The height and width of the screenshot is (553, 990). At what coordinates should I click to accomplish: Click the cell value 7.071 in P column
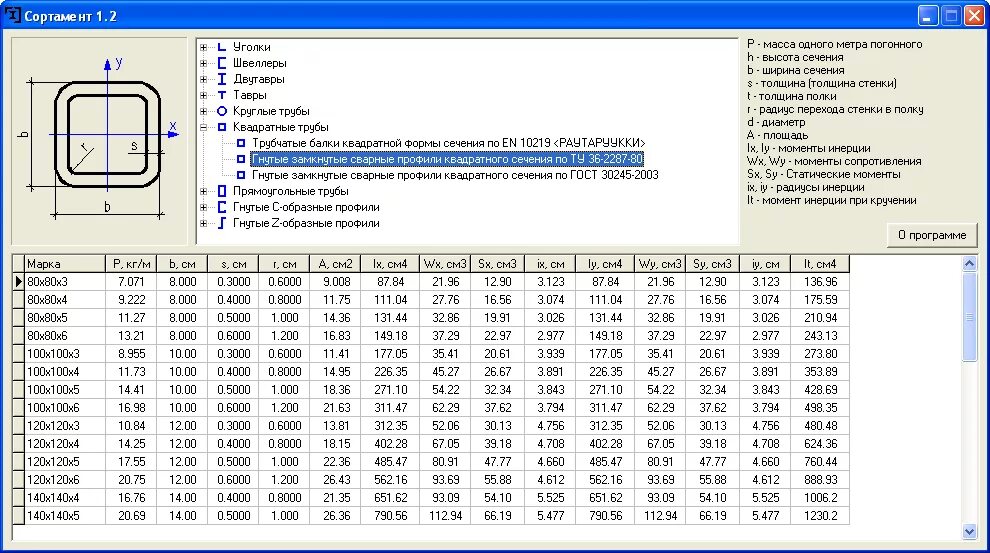(131, 282)
